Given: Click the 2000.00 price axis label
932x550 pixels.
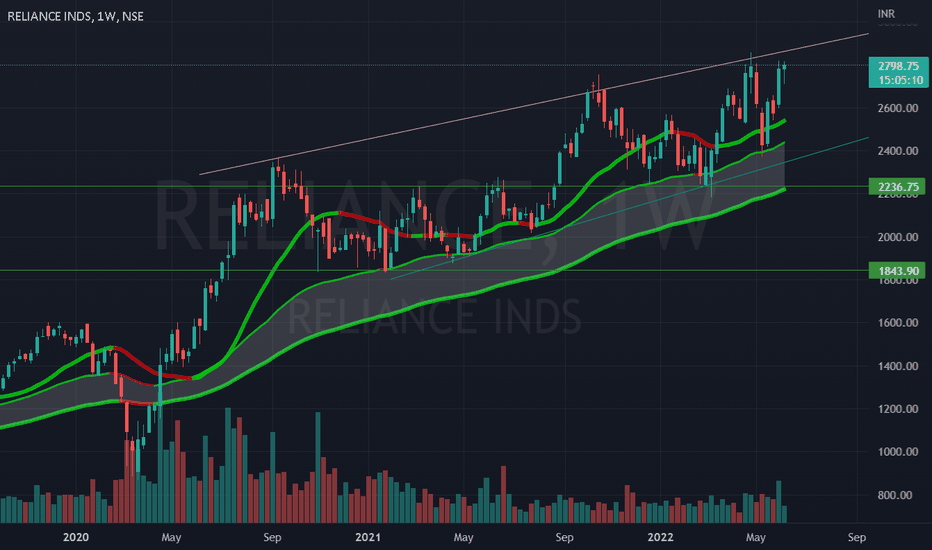Looking at the screenshot, I should tap(898, 237).
